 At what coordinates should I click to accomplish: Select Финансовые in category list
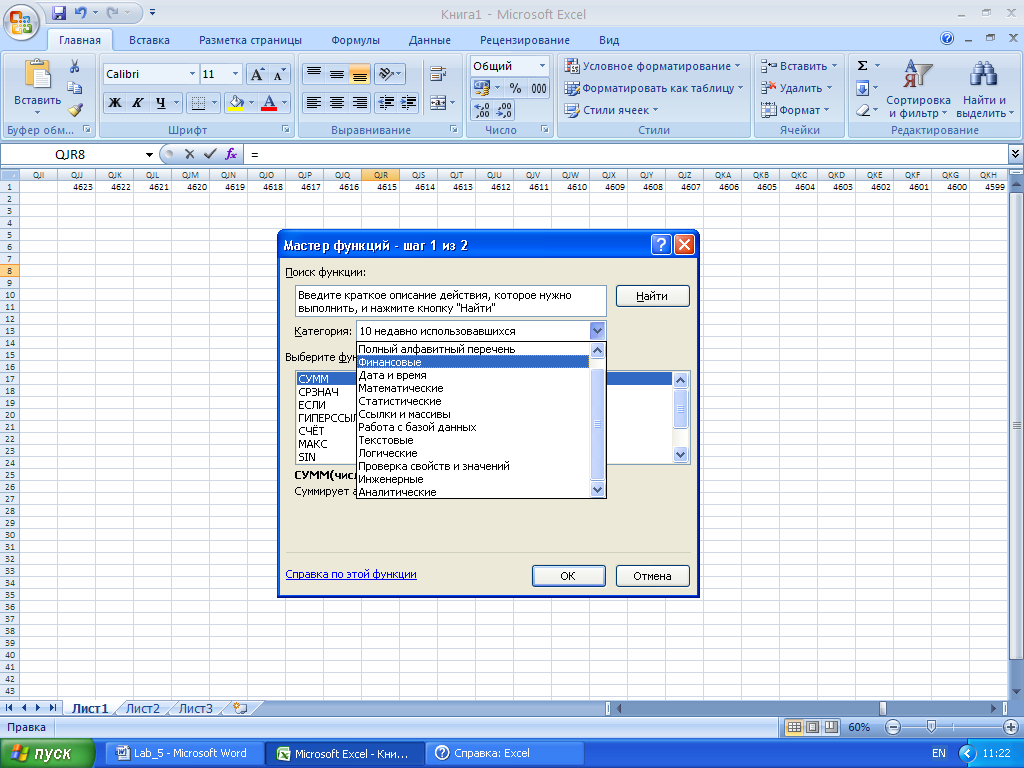473,362
